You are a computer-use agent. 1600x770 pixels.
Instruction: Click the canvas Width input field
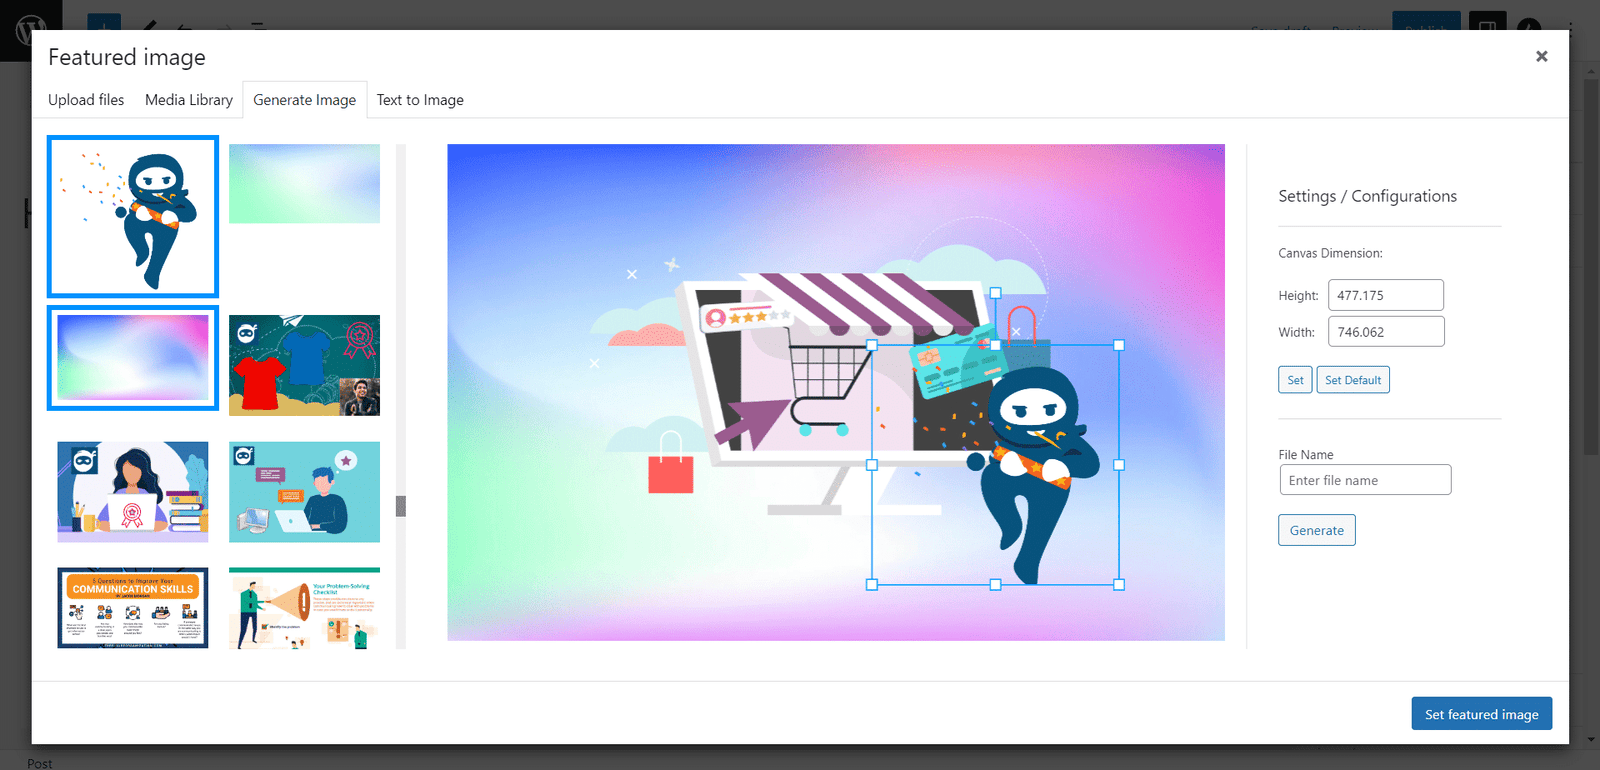pos(1386,331)
